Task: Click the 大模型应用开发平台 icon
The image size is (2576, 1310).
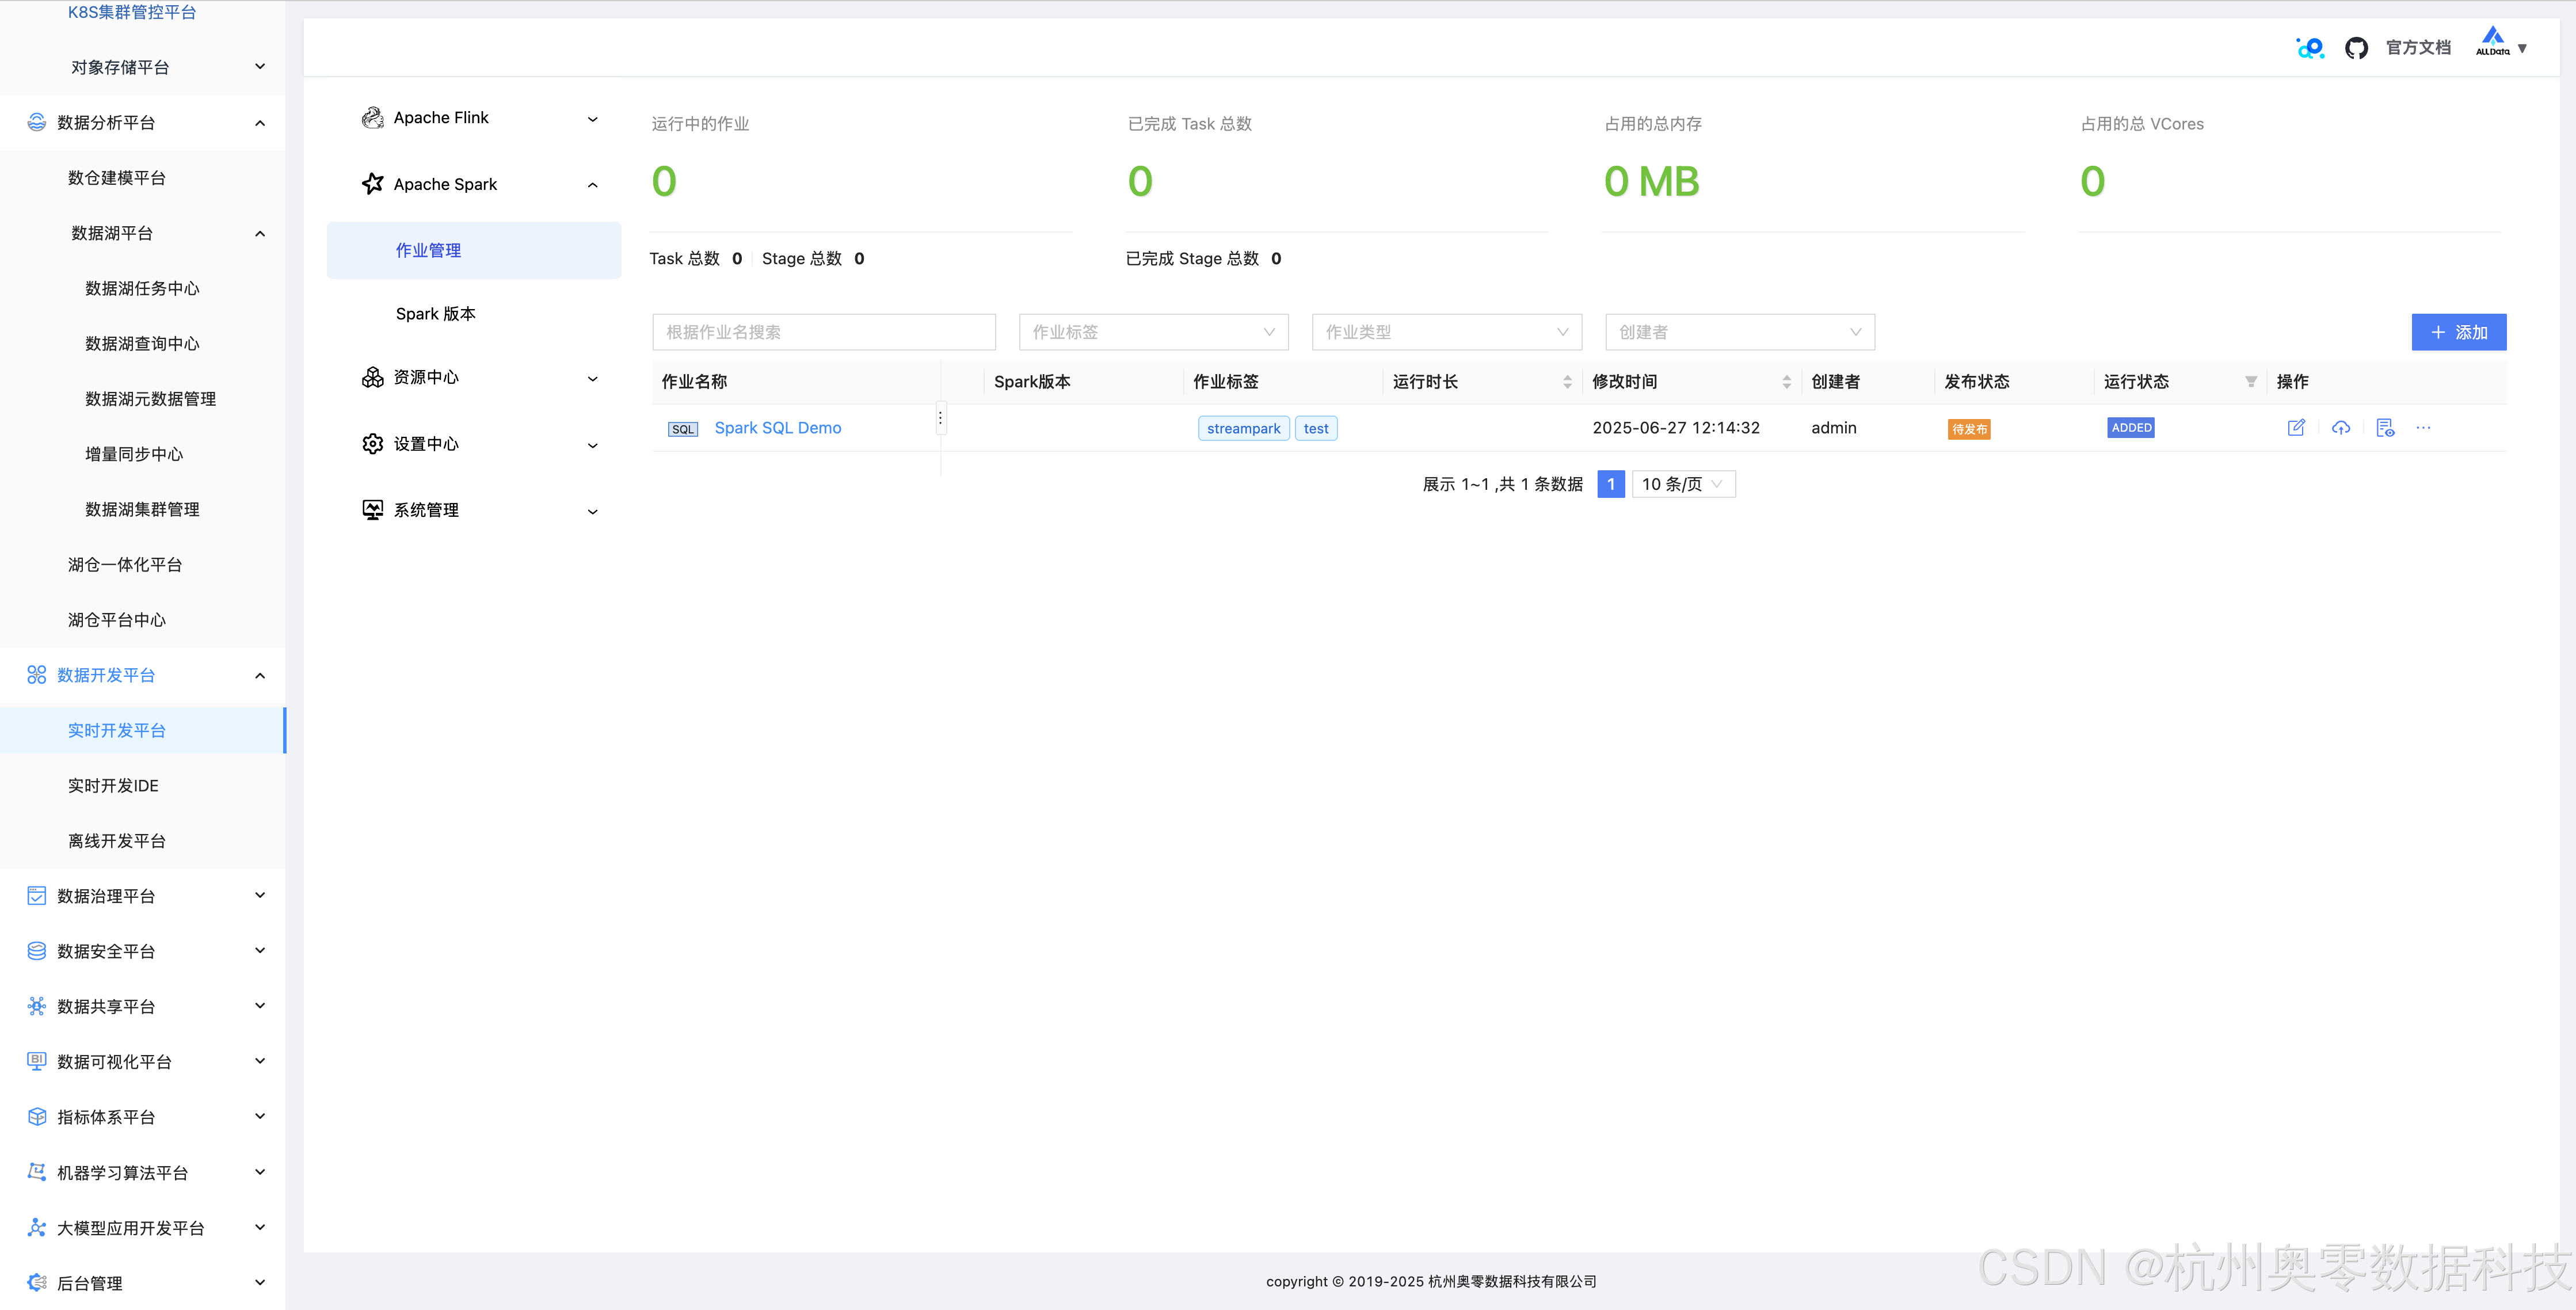Action: (37, 1228)
